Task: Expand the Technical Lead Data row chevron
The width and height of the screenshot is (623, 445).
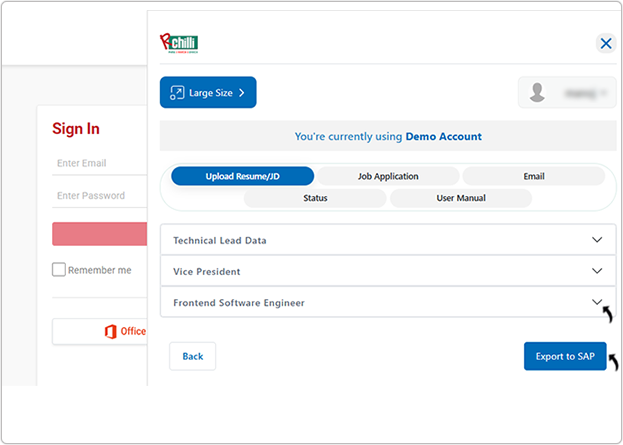Action: click(x=597, y=240)
